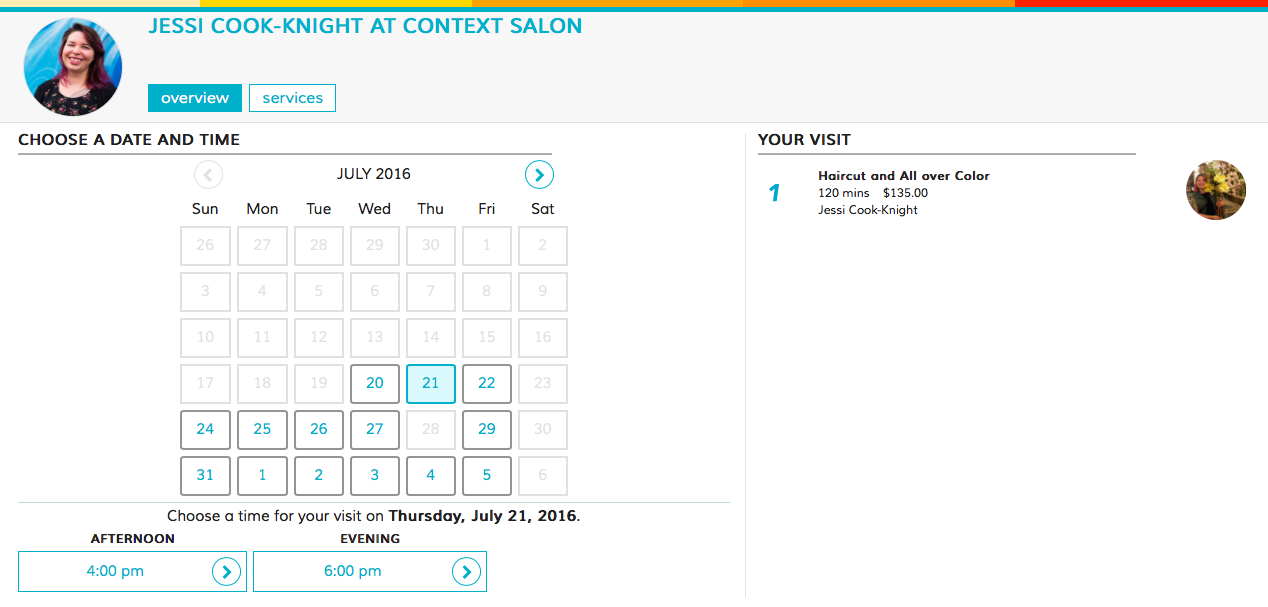Select July 31 on the calendar
This screenshot has height=607, width=1268.
point(205,476)
